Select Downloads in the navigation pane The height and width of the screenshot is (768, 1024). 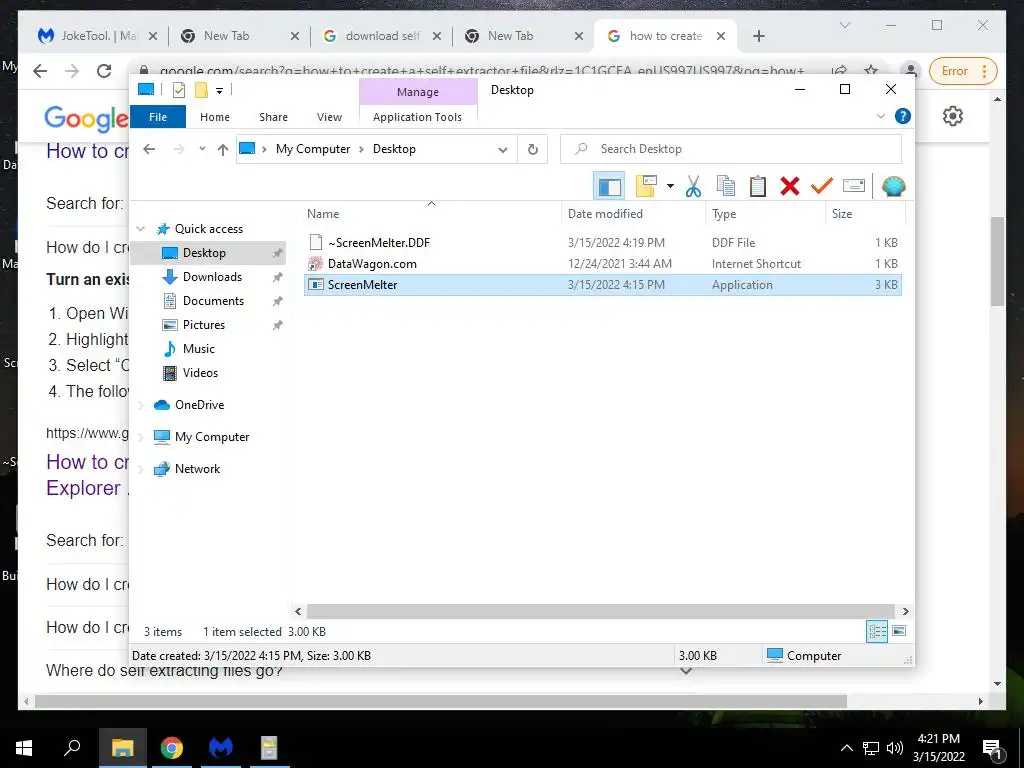point(212,277)
